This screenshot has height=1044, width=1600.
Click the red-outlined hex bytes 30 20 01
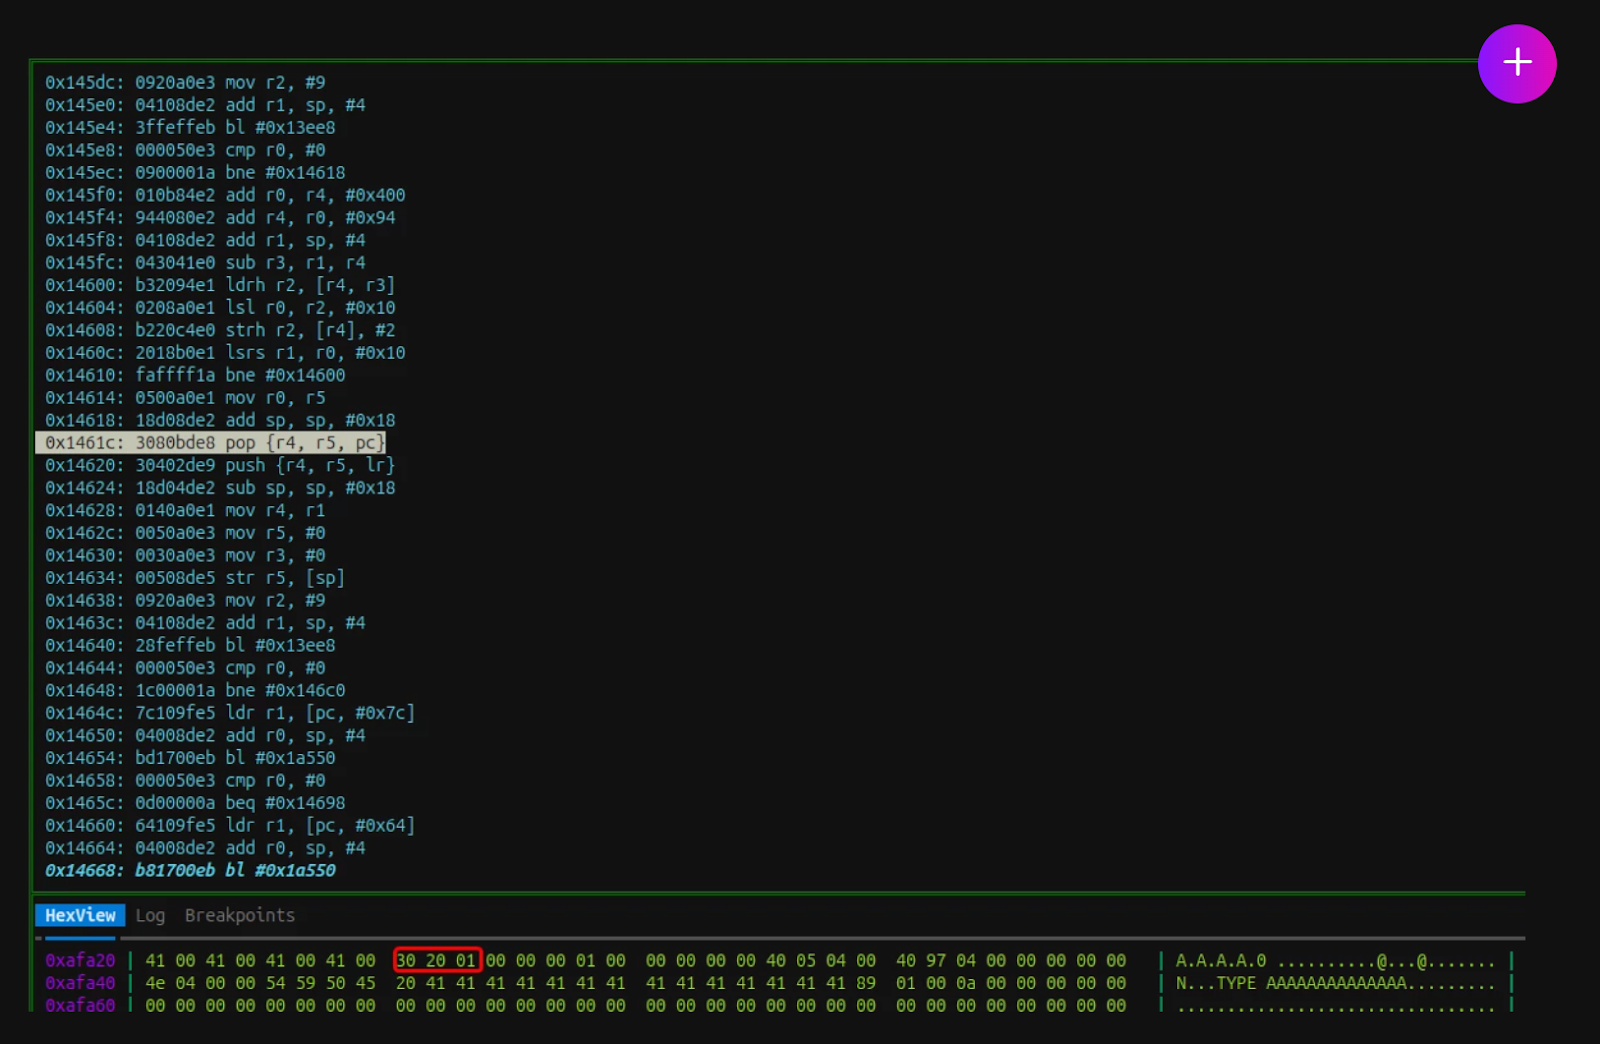click(x=437, y=960)
